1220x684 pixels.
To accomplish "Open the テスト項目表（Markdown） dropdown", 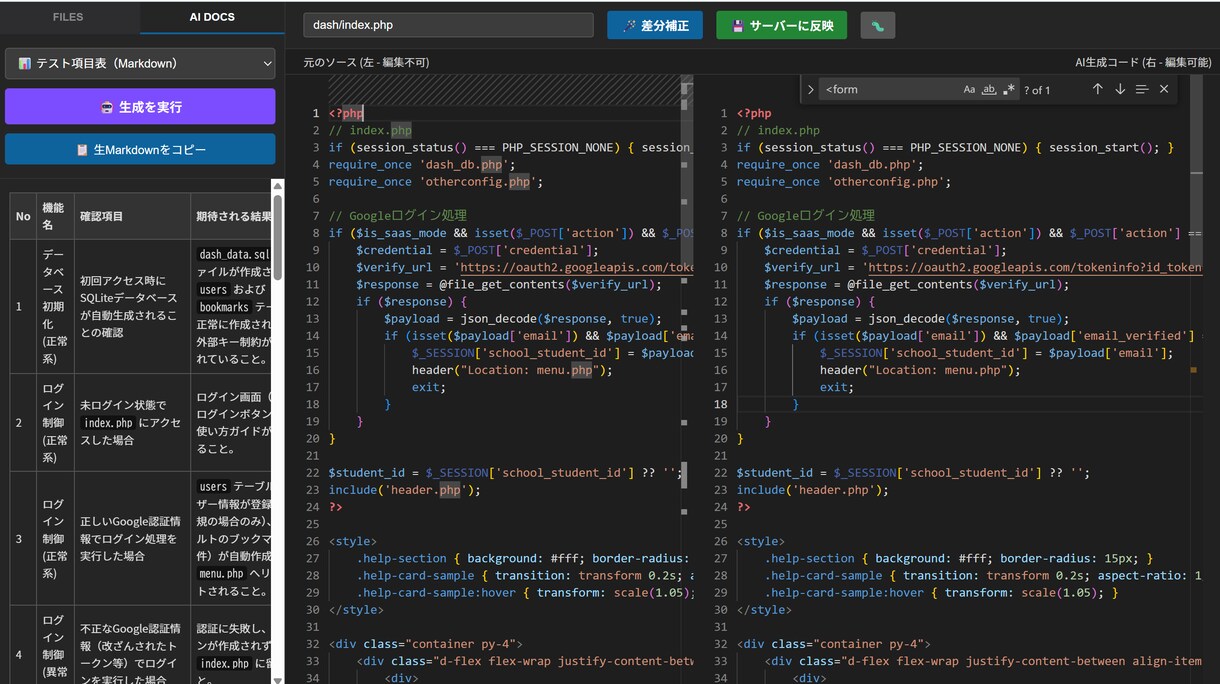I will pyautogui.click(x=140, y=63).
